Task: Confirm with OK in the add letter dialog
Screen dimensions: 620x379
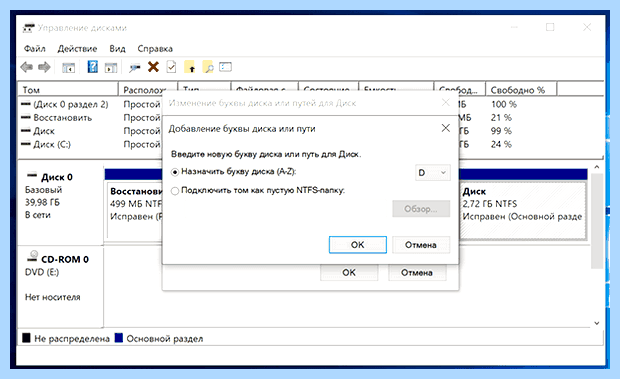Action: coord(357,245)
